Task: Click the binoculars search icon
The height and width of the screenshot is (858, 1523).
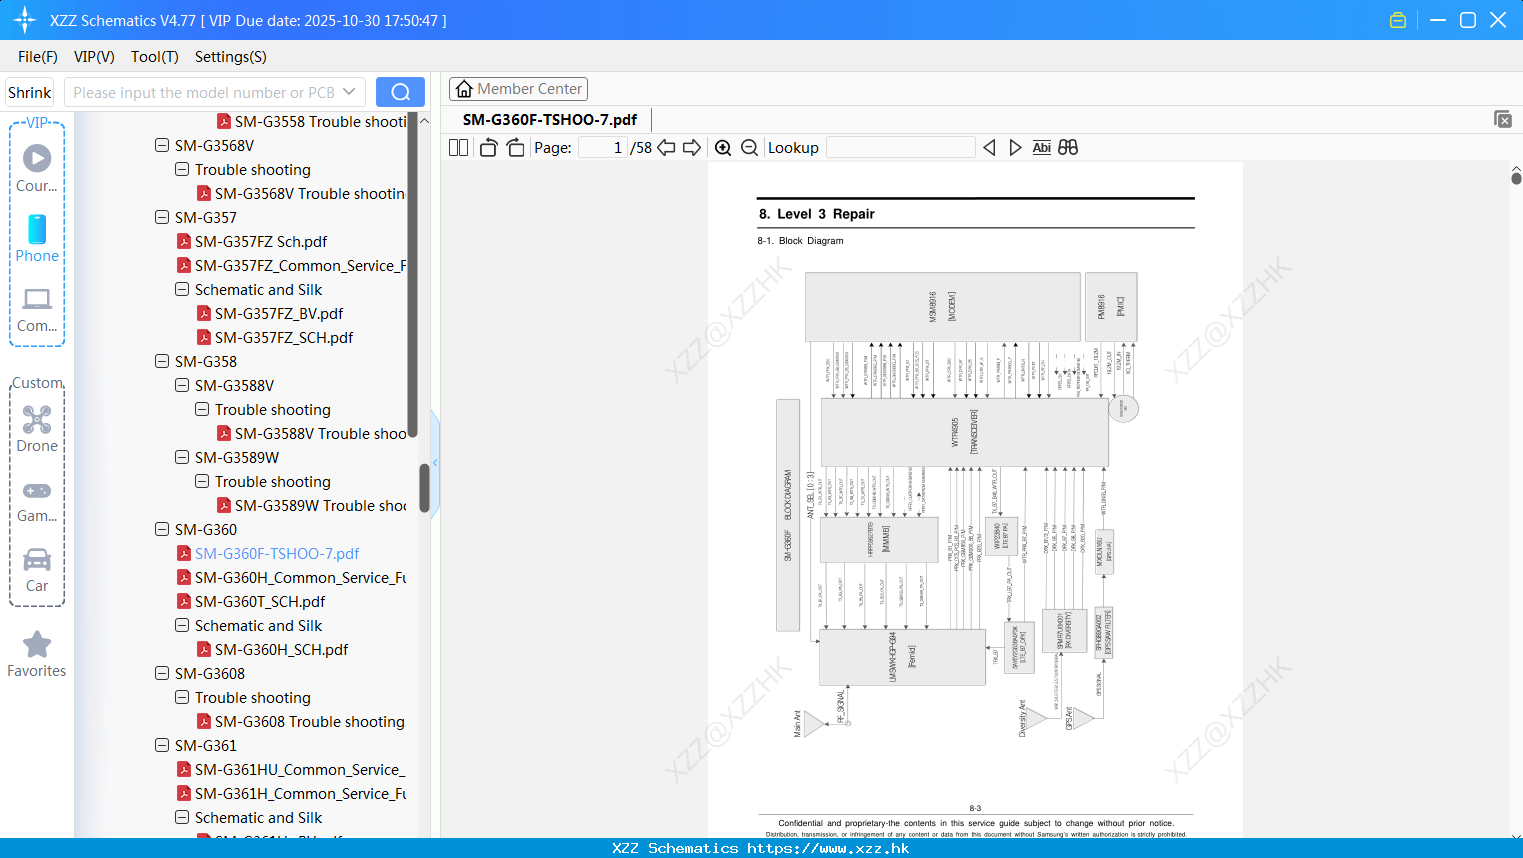Action: [x=1068, y=148]
